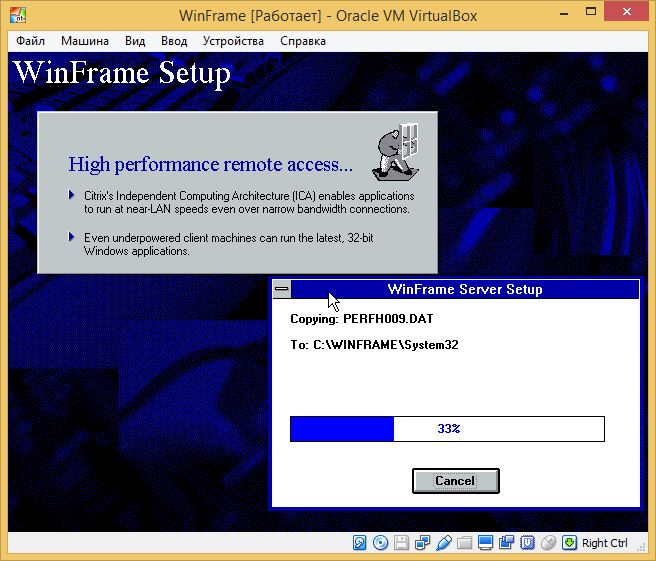Screen dimensions: 656x561
Task: Click the hard disk activity status icon
Action: point(359,543)
